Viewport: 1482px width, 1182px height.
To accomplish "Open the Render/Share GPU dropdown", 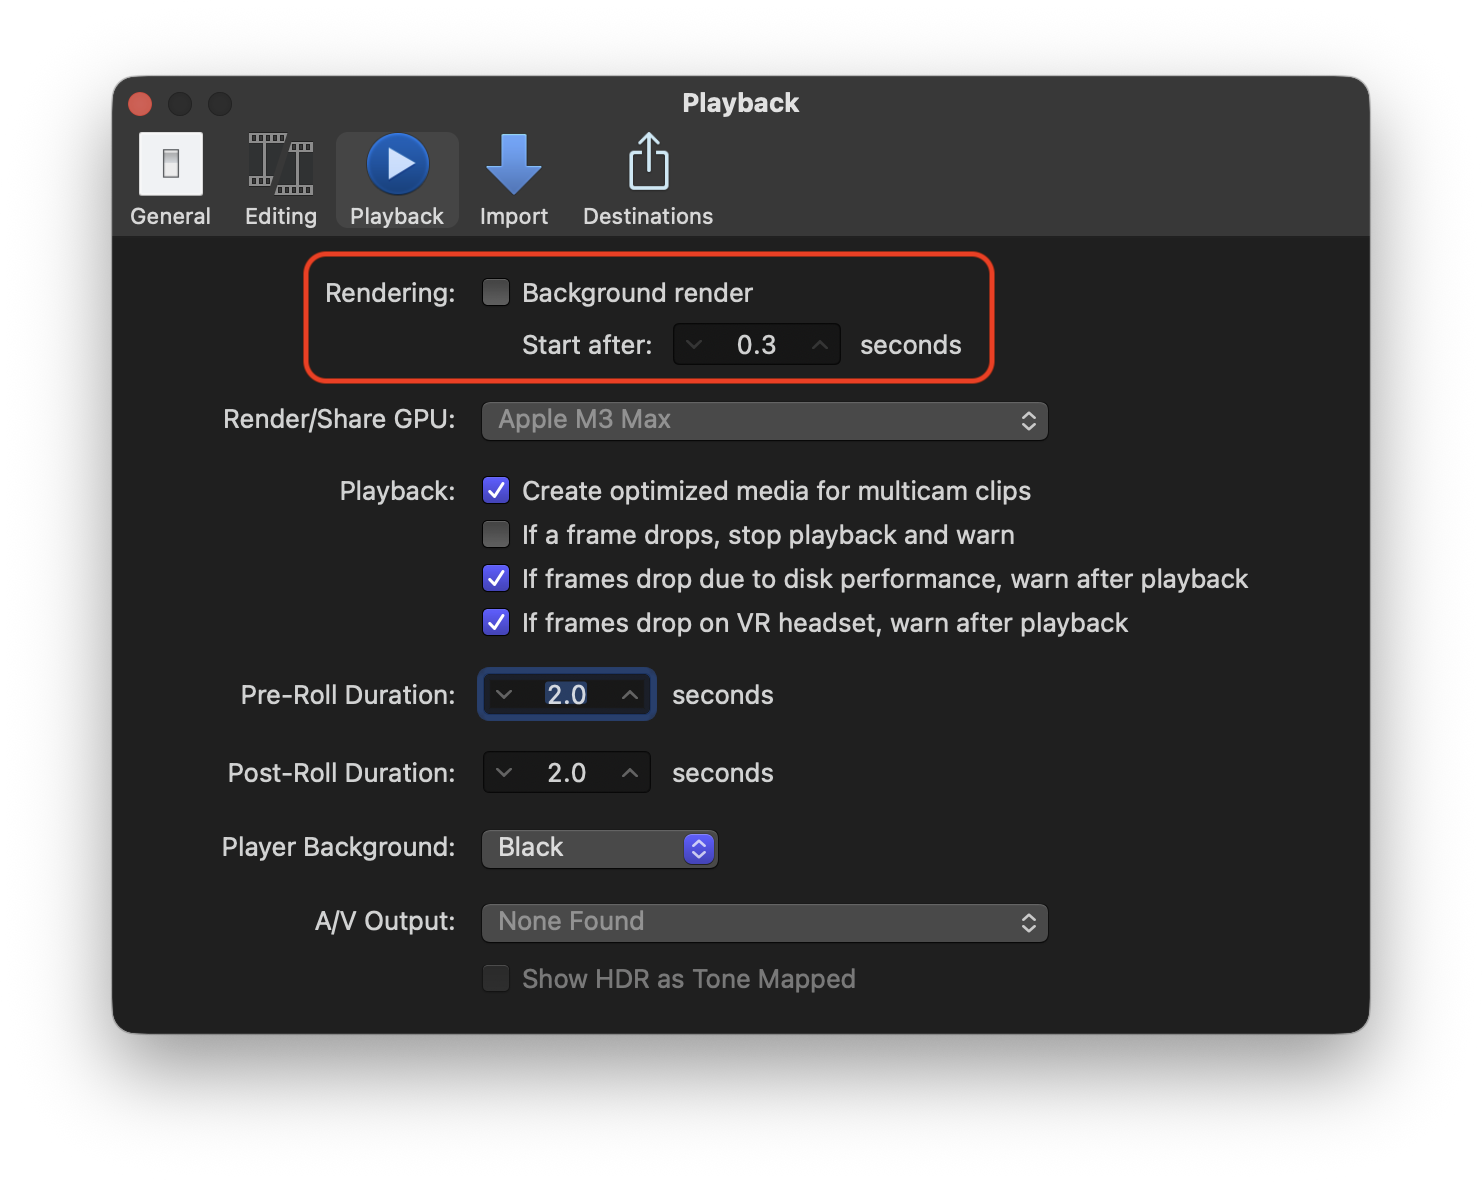I will (x=764, y=421).
